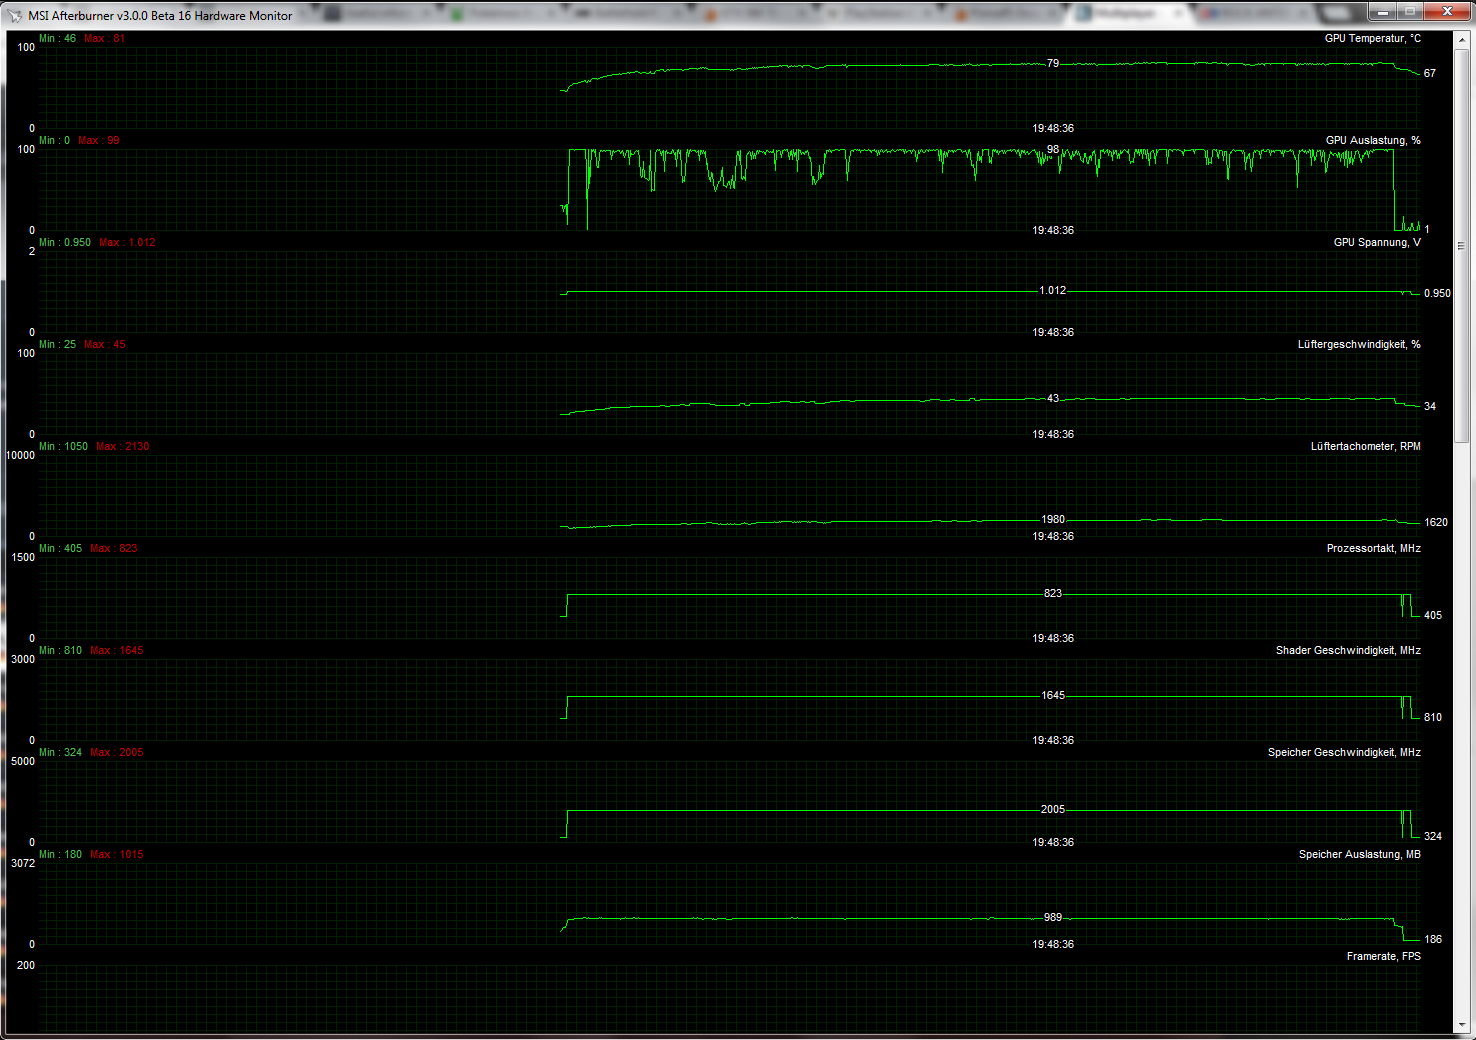The image size is (1476, 1040).
Task: Click the "Max : 823" core clock value
Action: click(x=114, y=548)
